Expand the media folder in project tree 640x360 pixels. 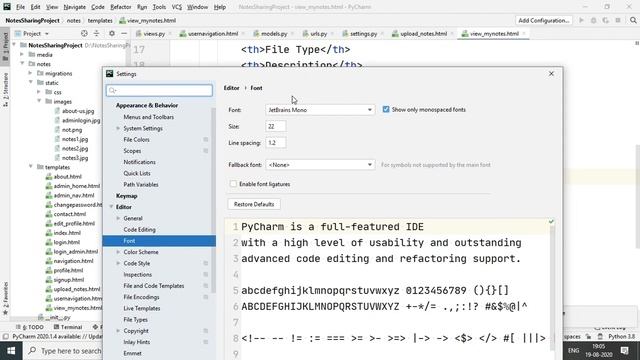click(22, 54)
